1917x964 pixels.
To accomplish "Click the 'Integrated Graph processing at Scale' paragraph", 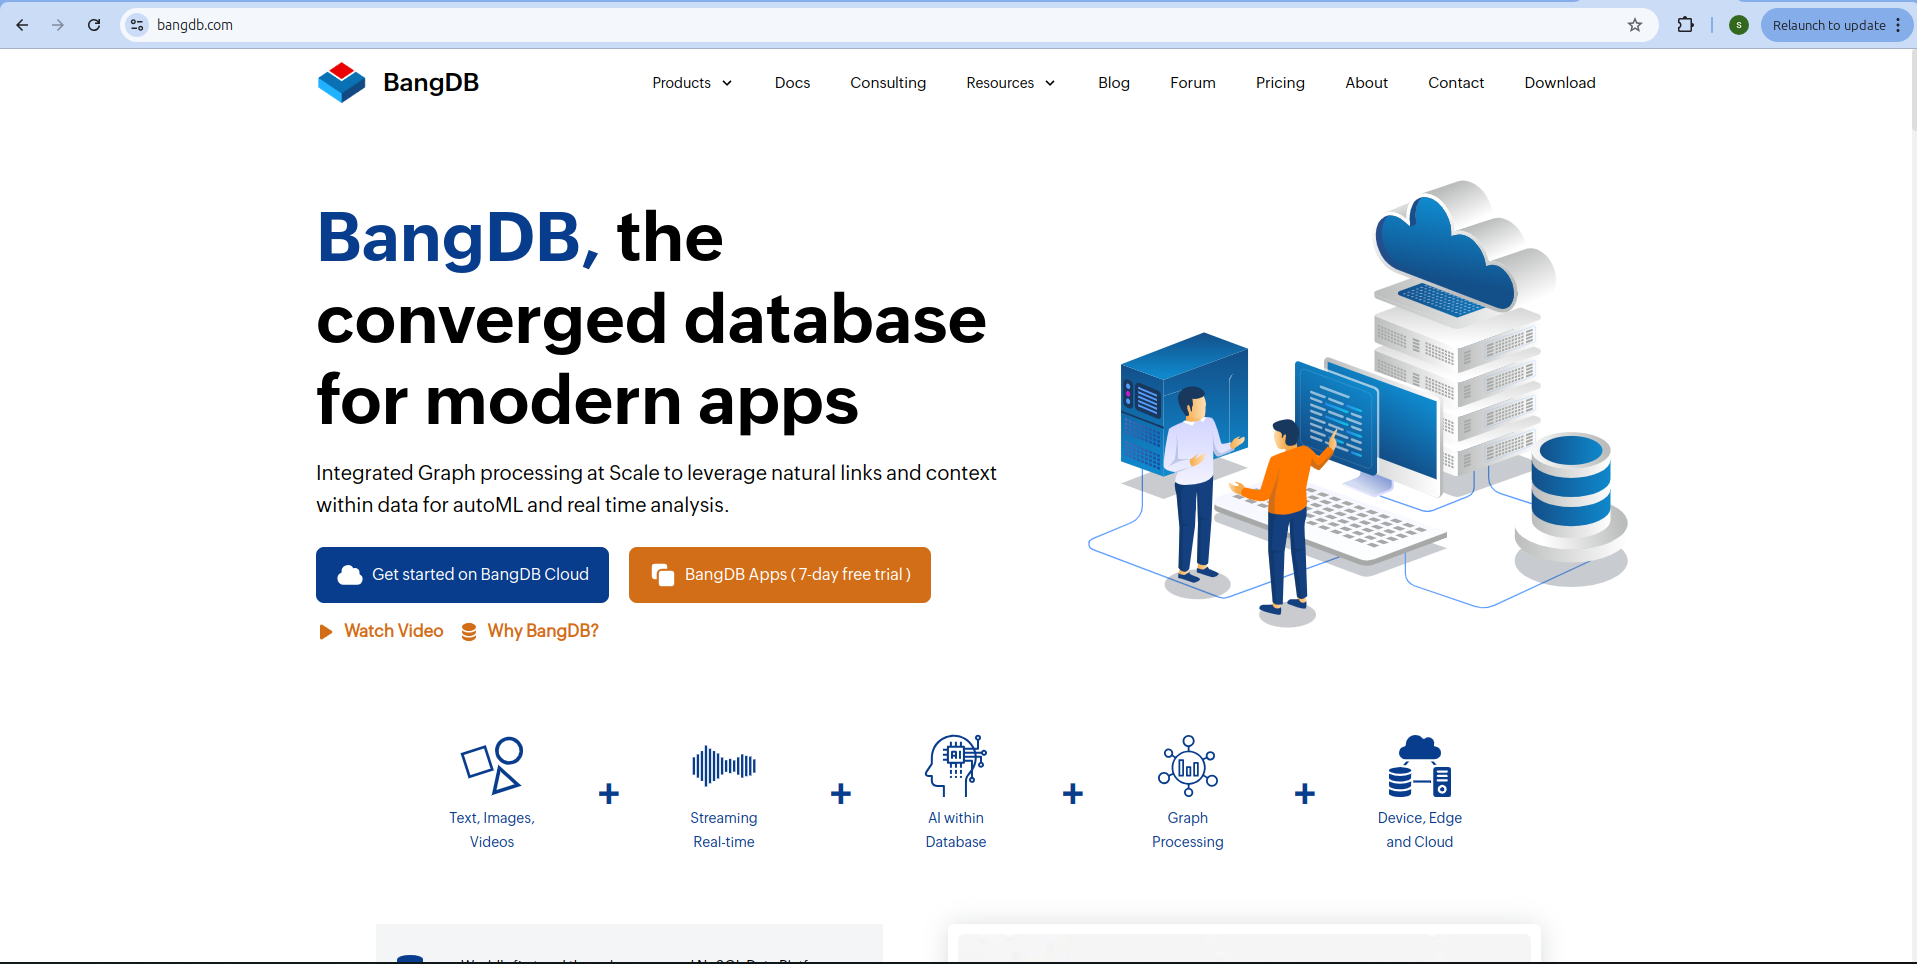I will tap(656, 489).
